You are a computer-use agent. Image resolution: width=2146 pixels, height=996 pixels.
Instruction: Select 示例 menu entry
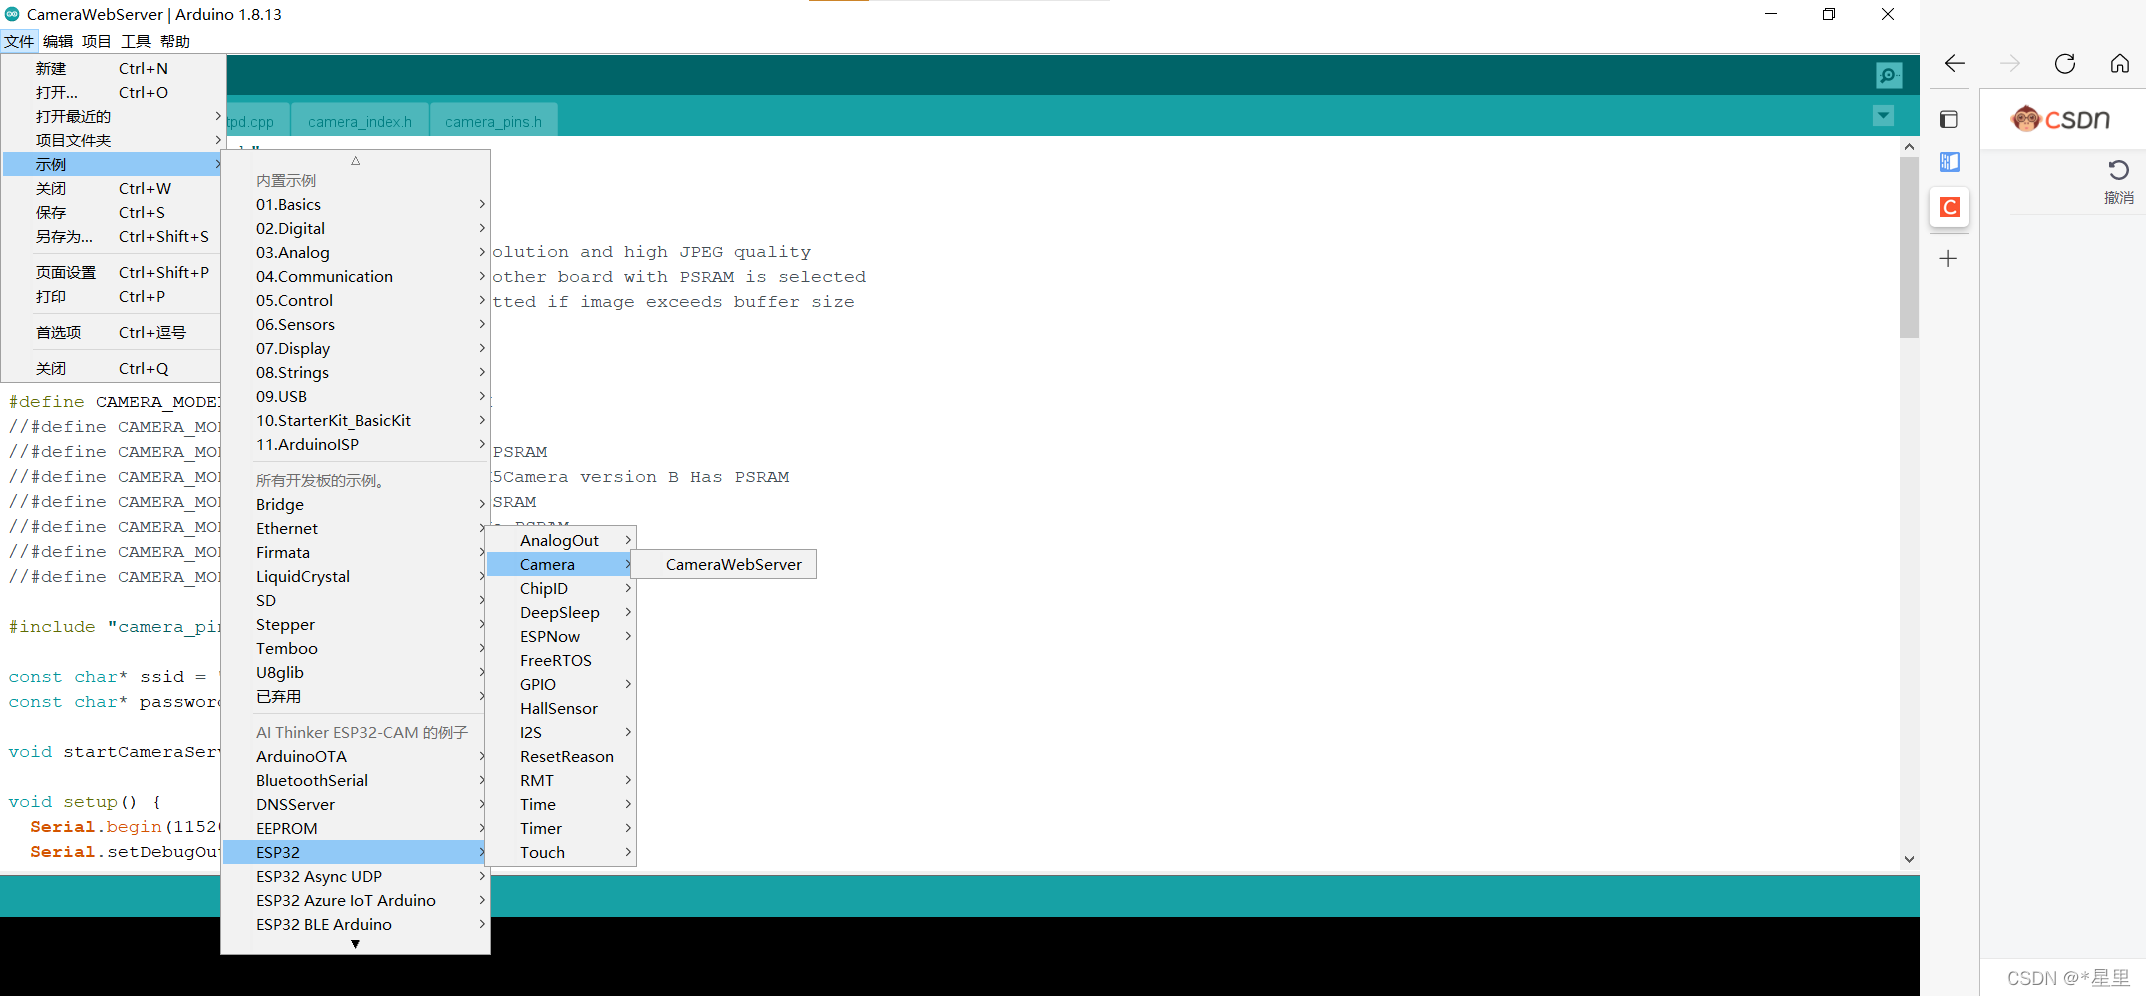[113, 164]
